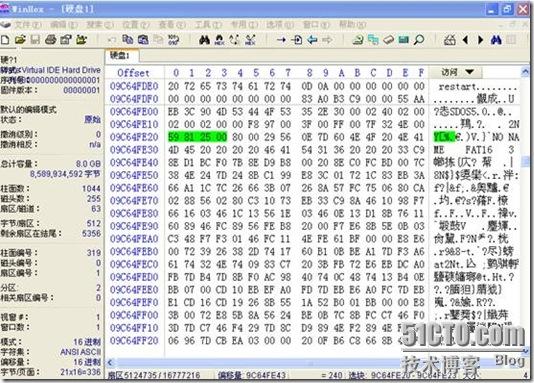Click the blue Back arrow icon

[x=312, y=40]
